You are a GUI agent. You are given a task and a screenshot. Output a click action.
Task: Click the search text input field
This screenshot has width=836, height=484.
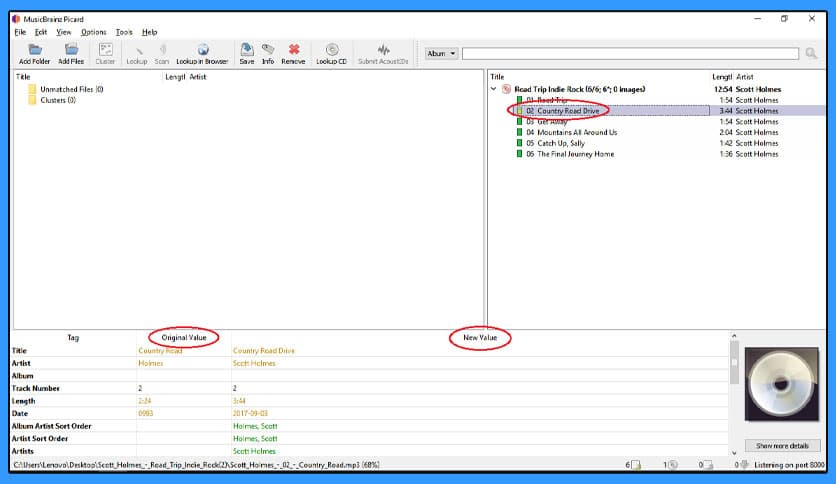pos(630,53)
